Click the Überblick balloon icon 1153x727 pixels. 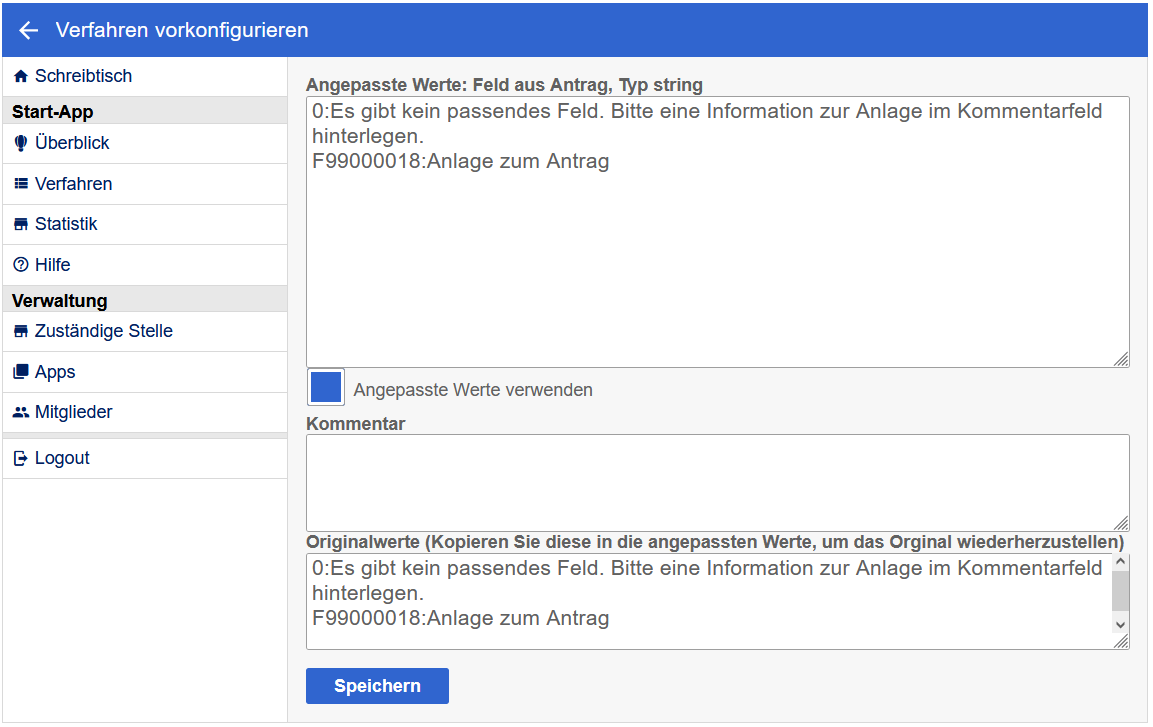(x=21, y=144)
